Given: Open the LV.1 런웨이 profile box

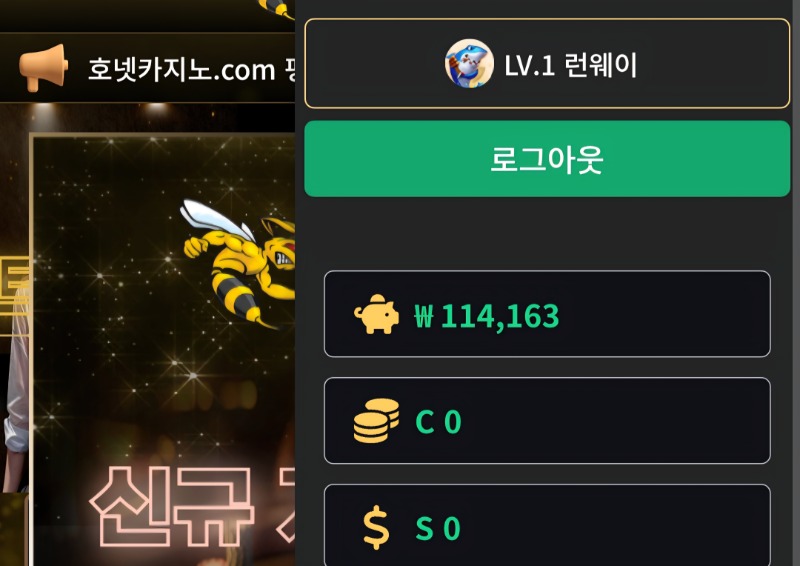Looking at the screenshot, I should [547, 63].
